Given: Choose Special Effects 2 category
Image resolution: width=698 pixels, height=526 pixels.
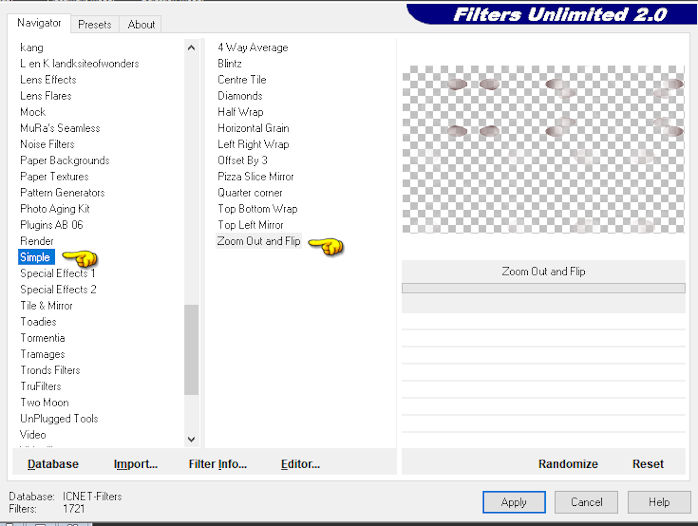Looking at the screenshot, I should [58, 289].
